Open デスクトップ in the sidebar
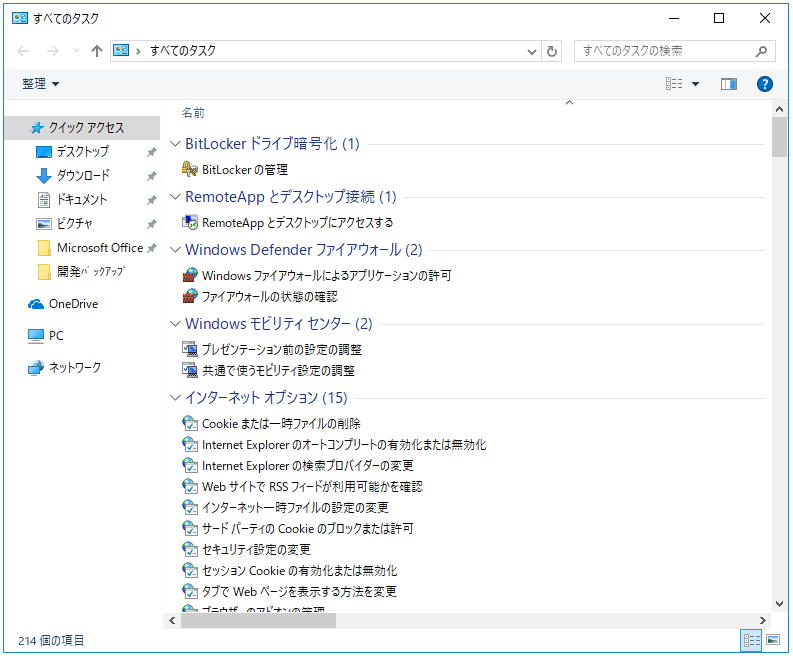Image resolution: width=793 pixels, height=656 pixels. pos(83,151)
